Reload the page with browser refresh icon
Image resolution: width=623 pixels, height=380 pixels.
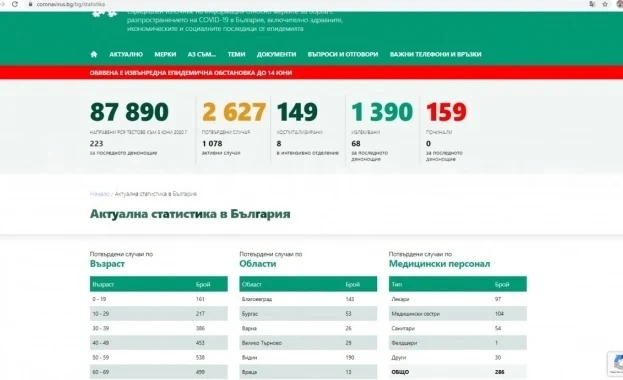click(15, 4)
